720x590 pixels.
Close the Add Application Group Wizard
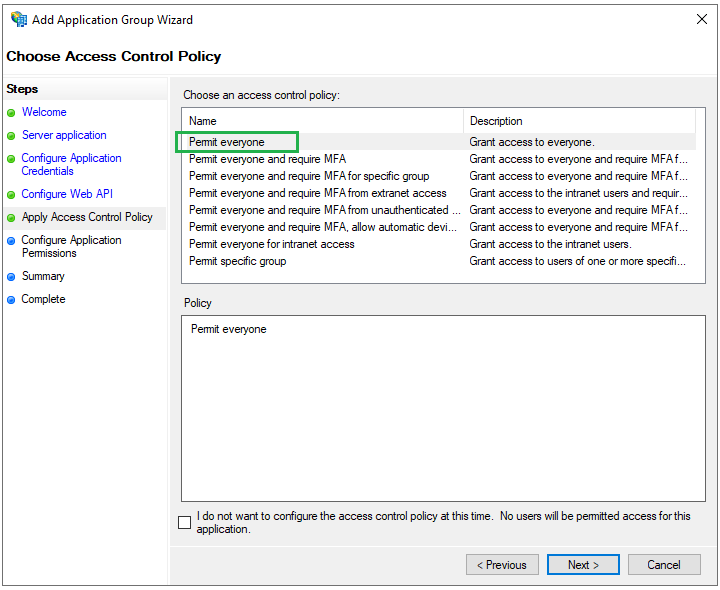pyautogui.click(x=702, y=19)
